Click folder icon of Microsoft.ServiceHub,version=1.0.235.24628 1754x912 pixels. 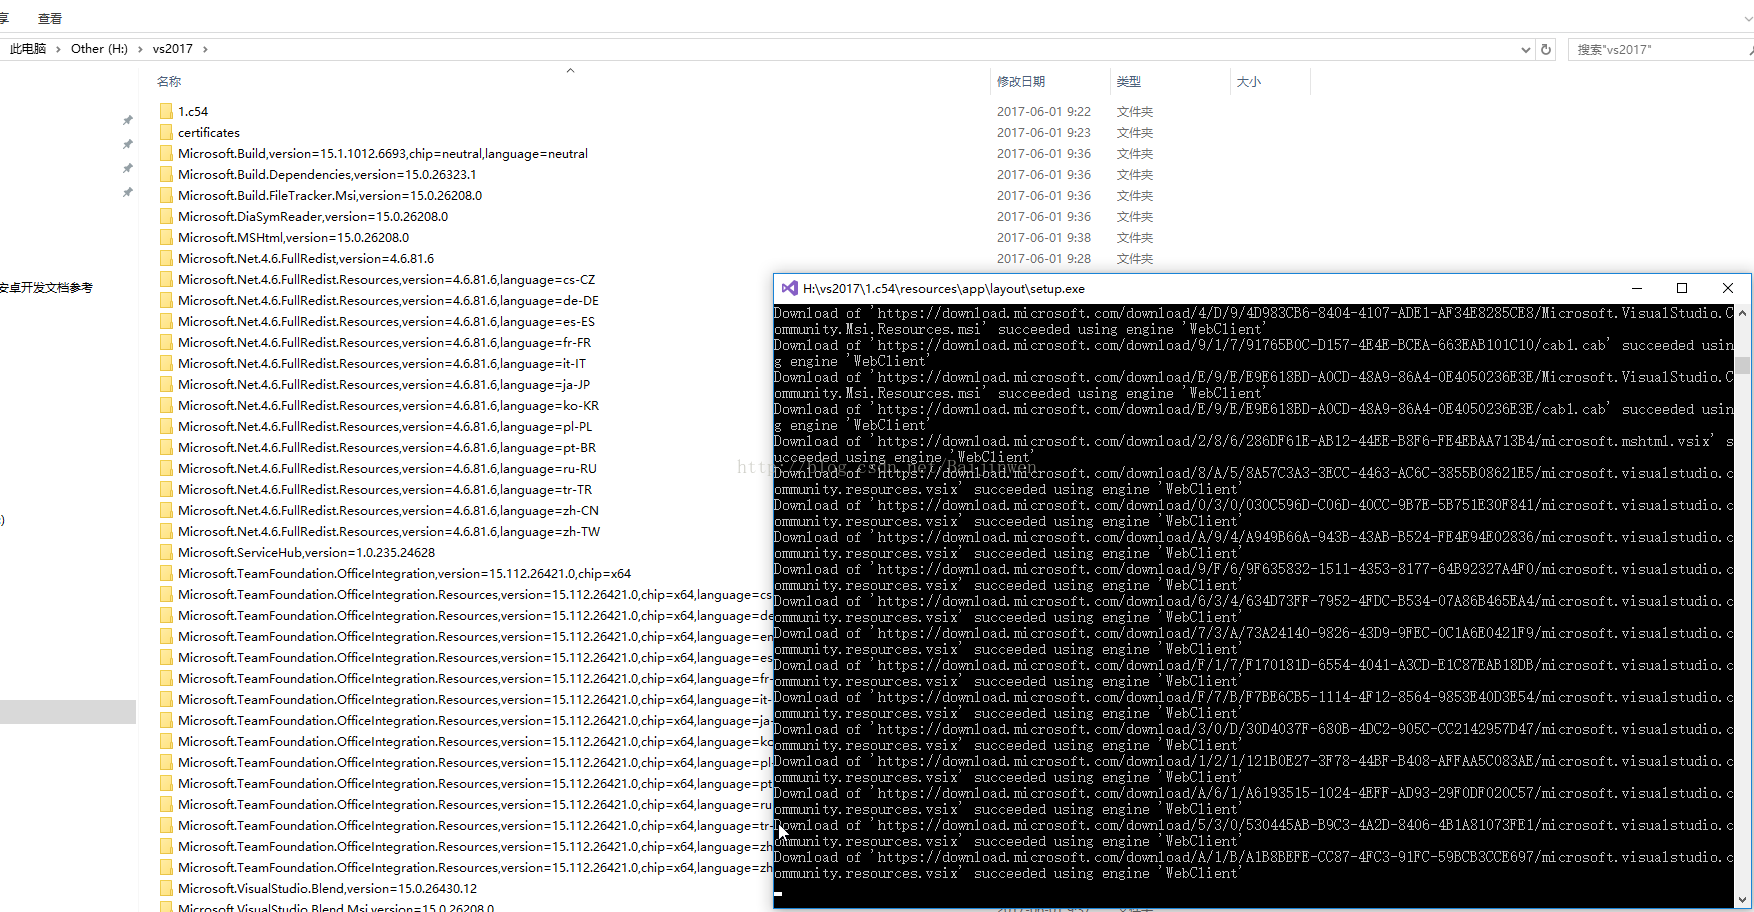pyautogui.click(x=166, y=552)
